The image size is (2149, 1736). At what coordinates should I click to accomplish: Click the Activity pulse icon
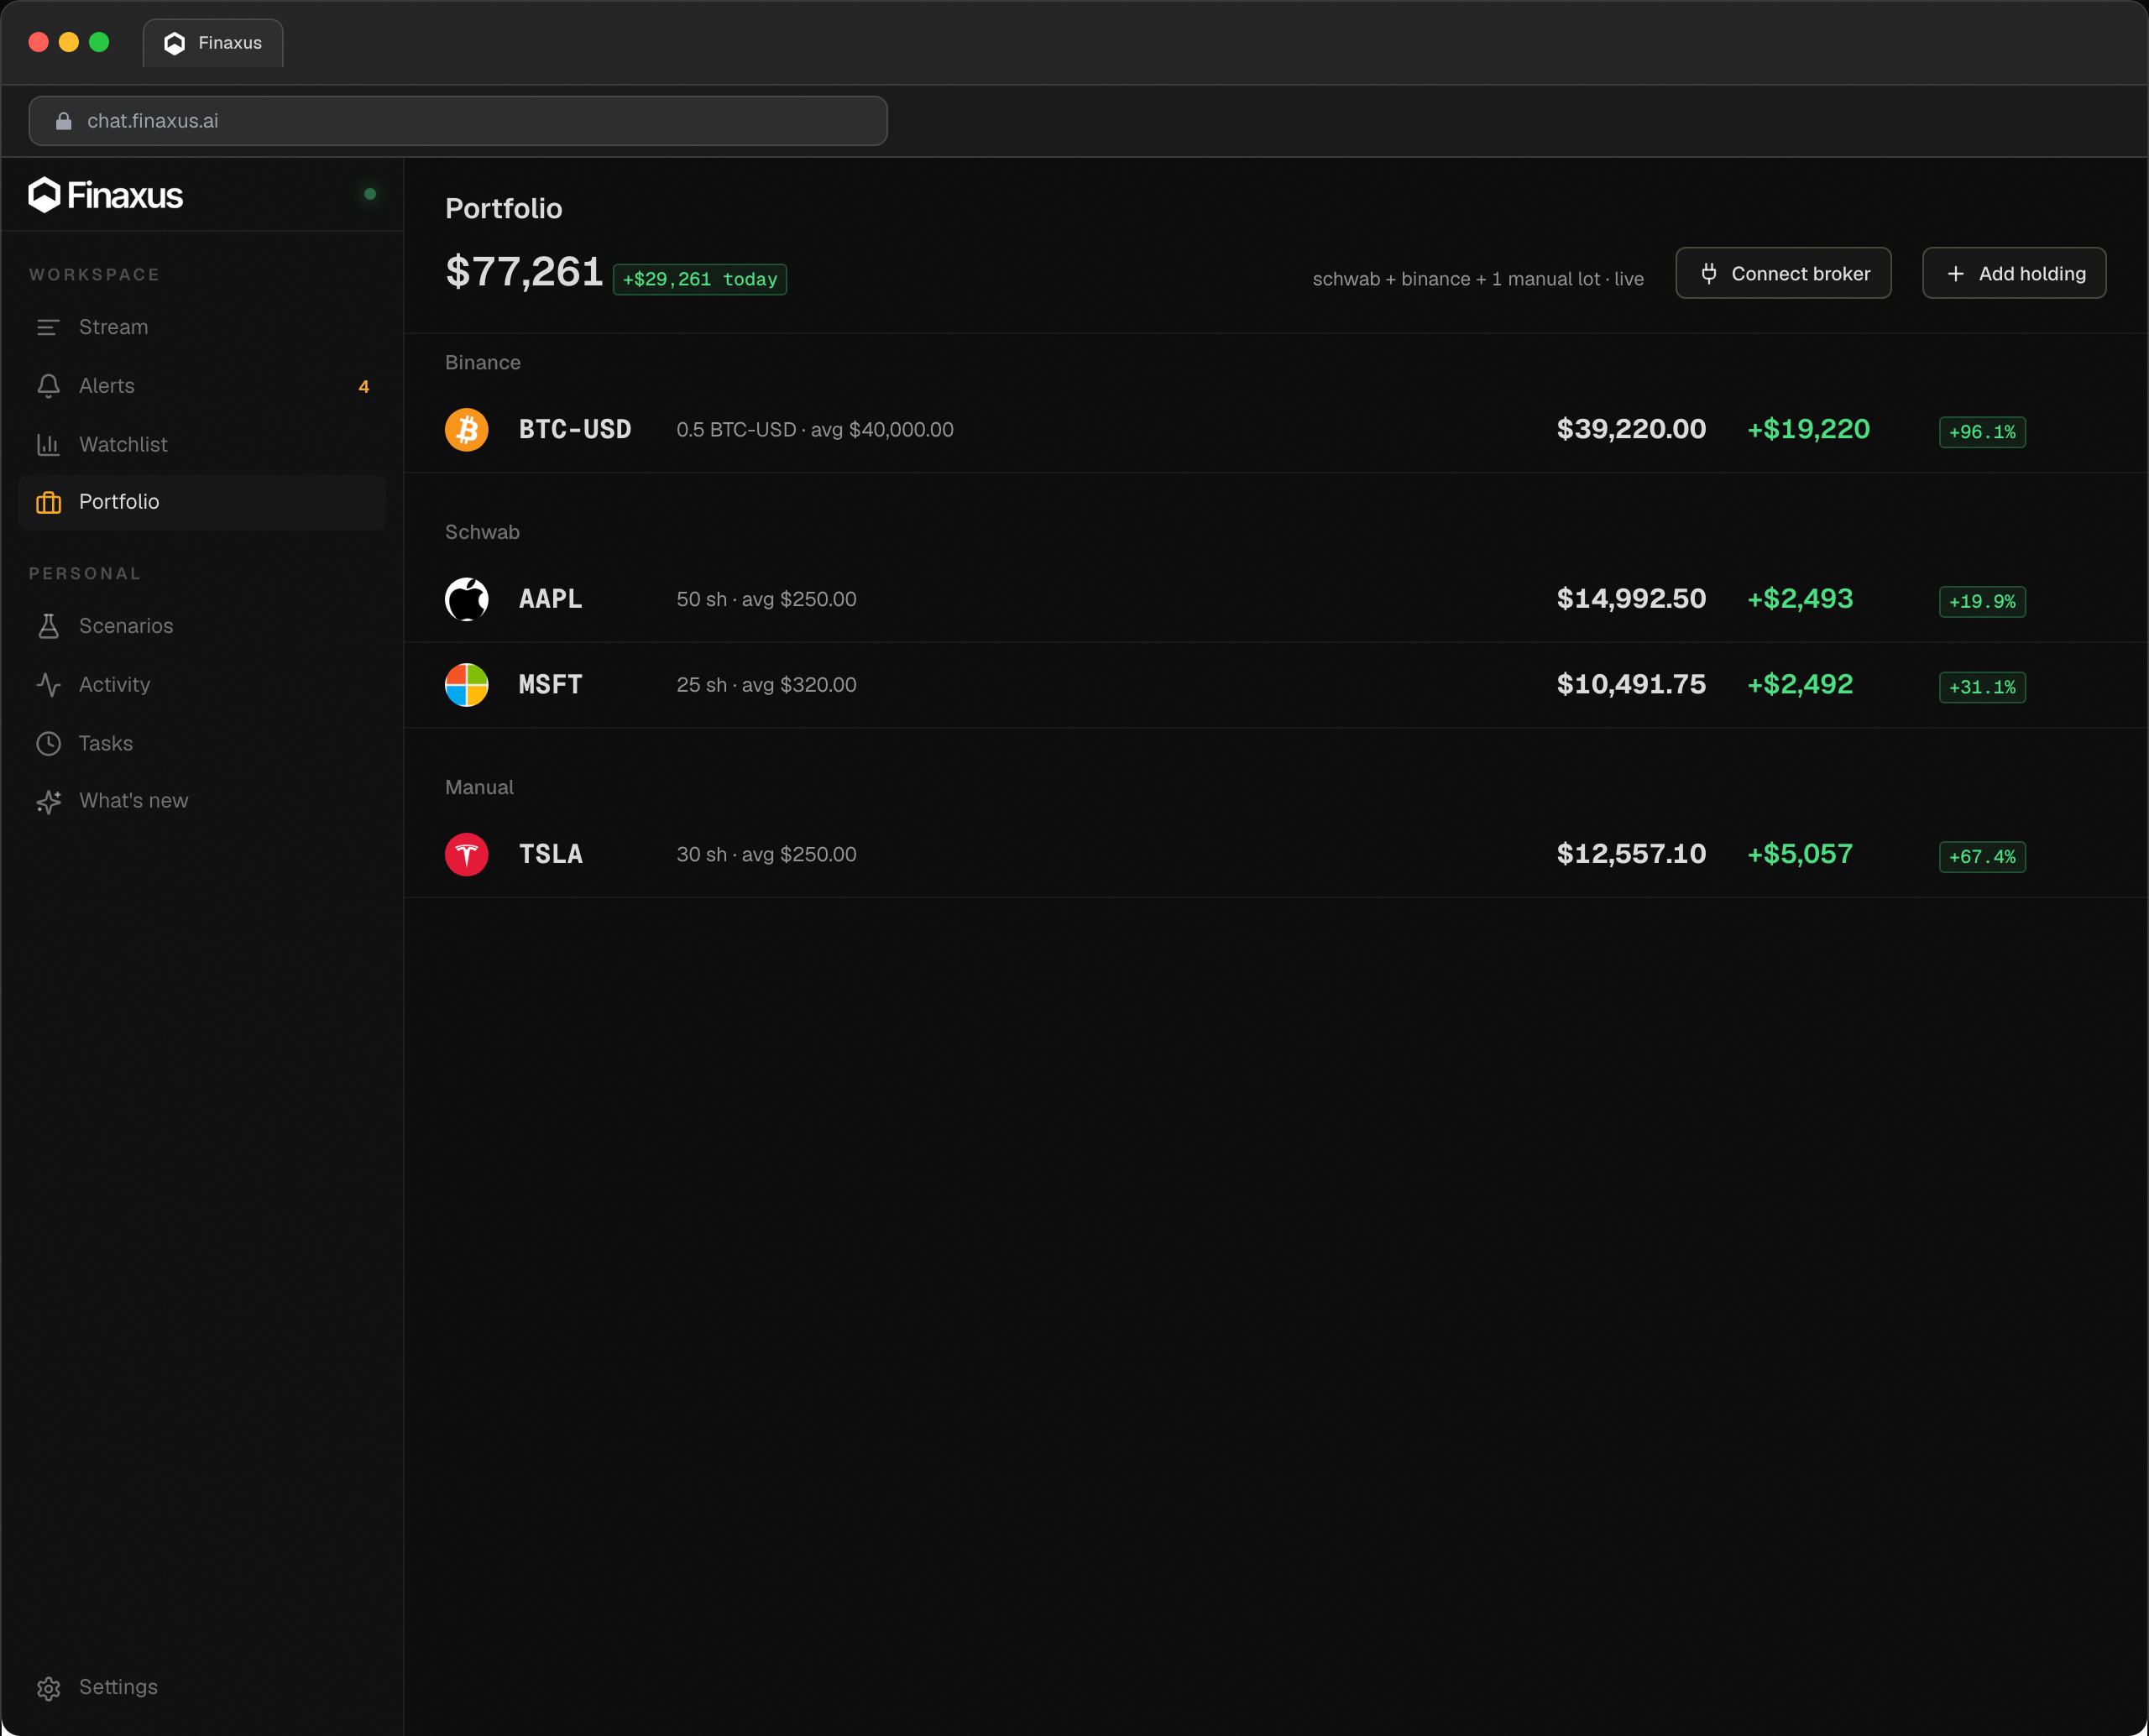pyautogui.click(x=48, y=685)
